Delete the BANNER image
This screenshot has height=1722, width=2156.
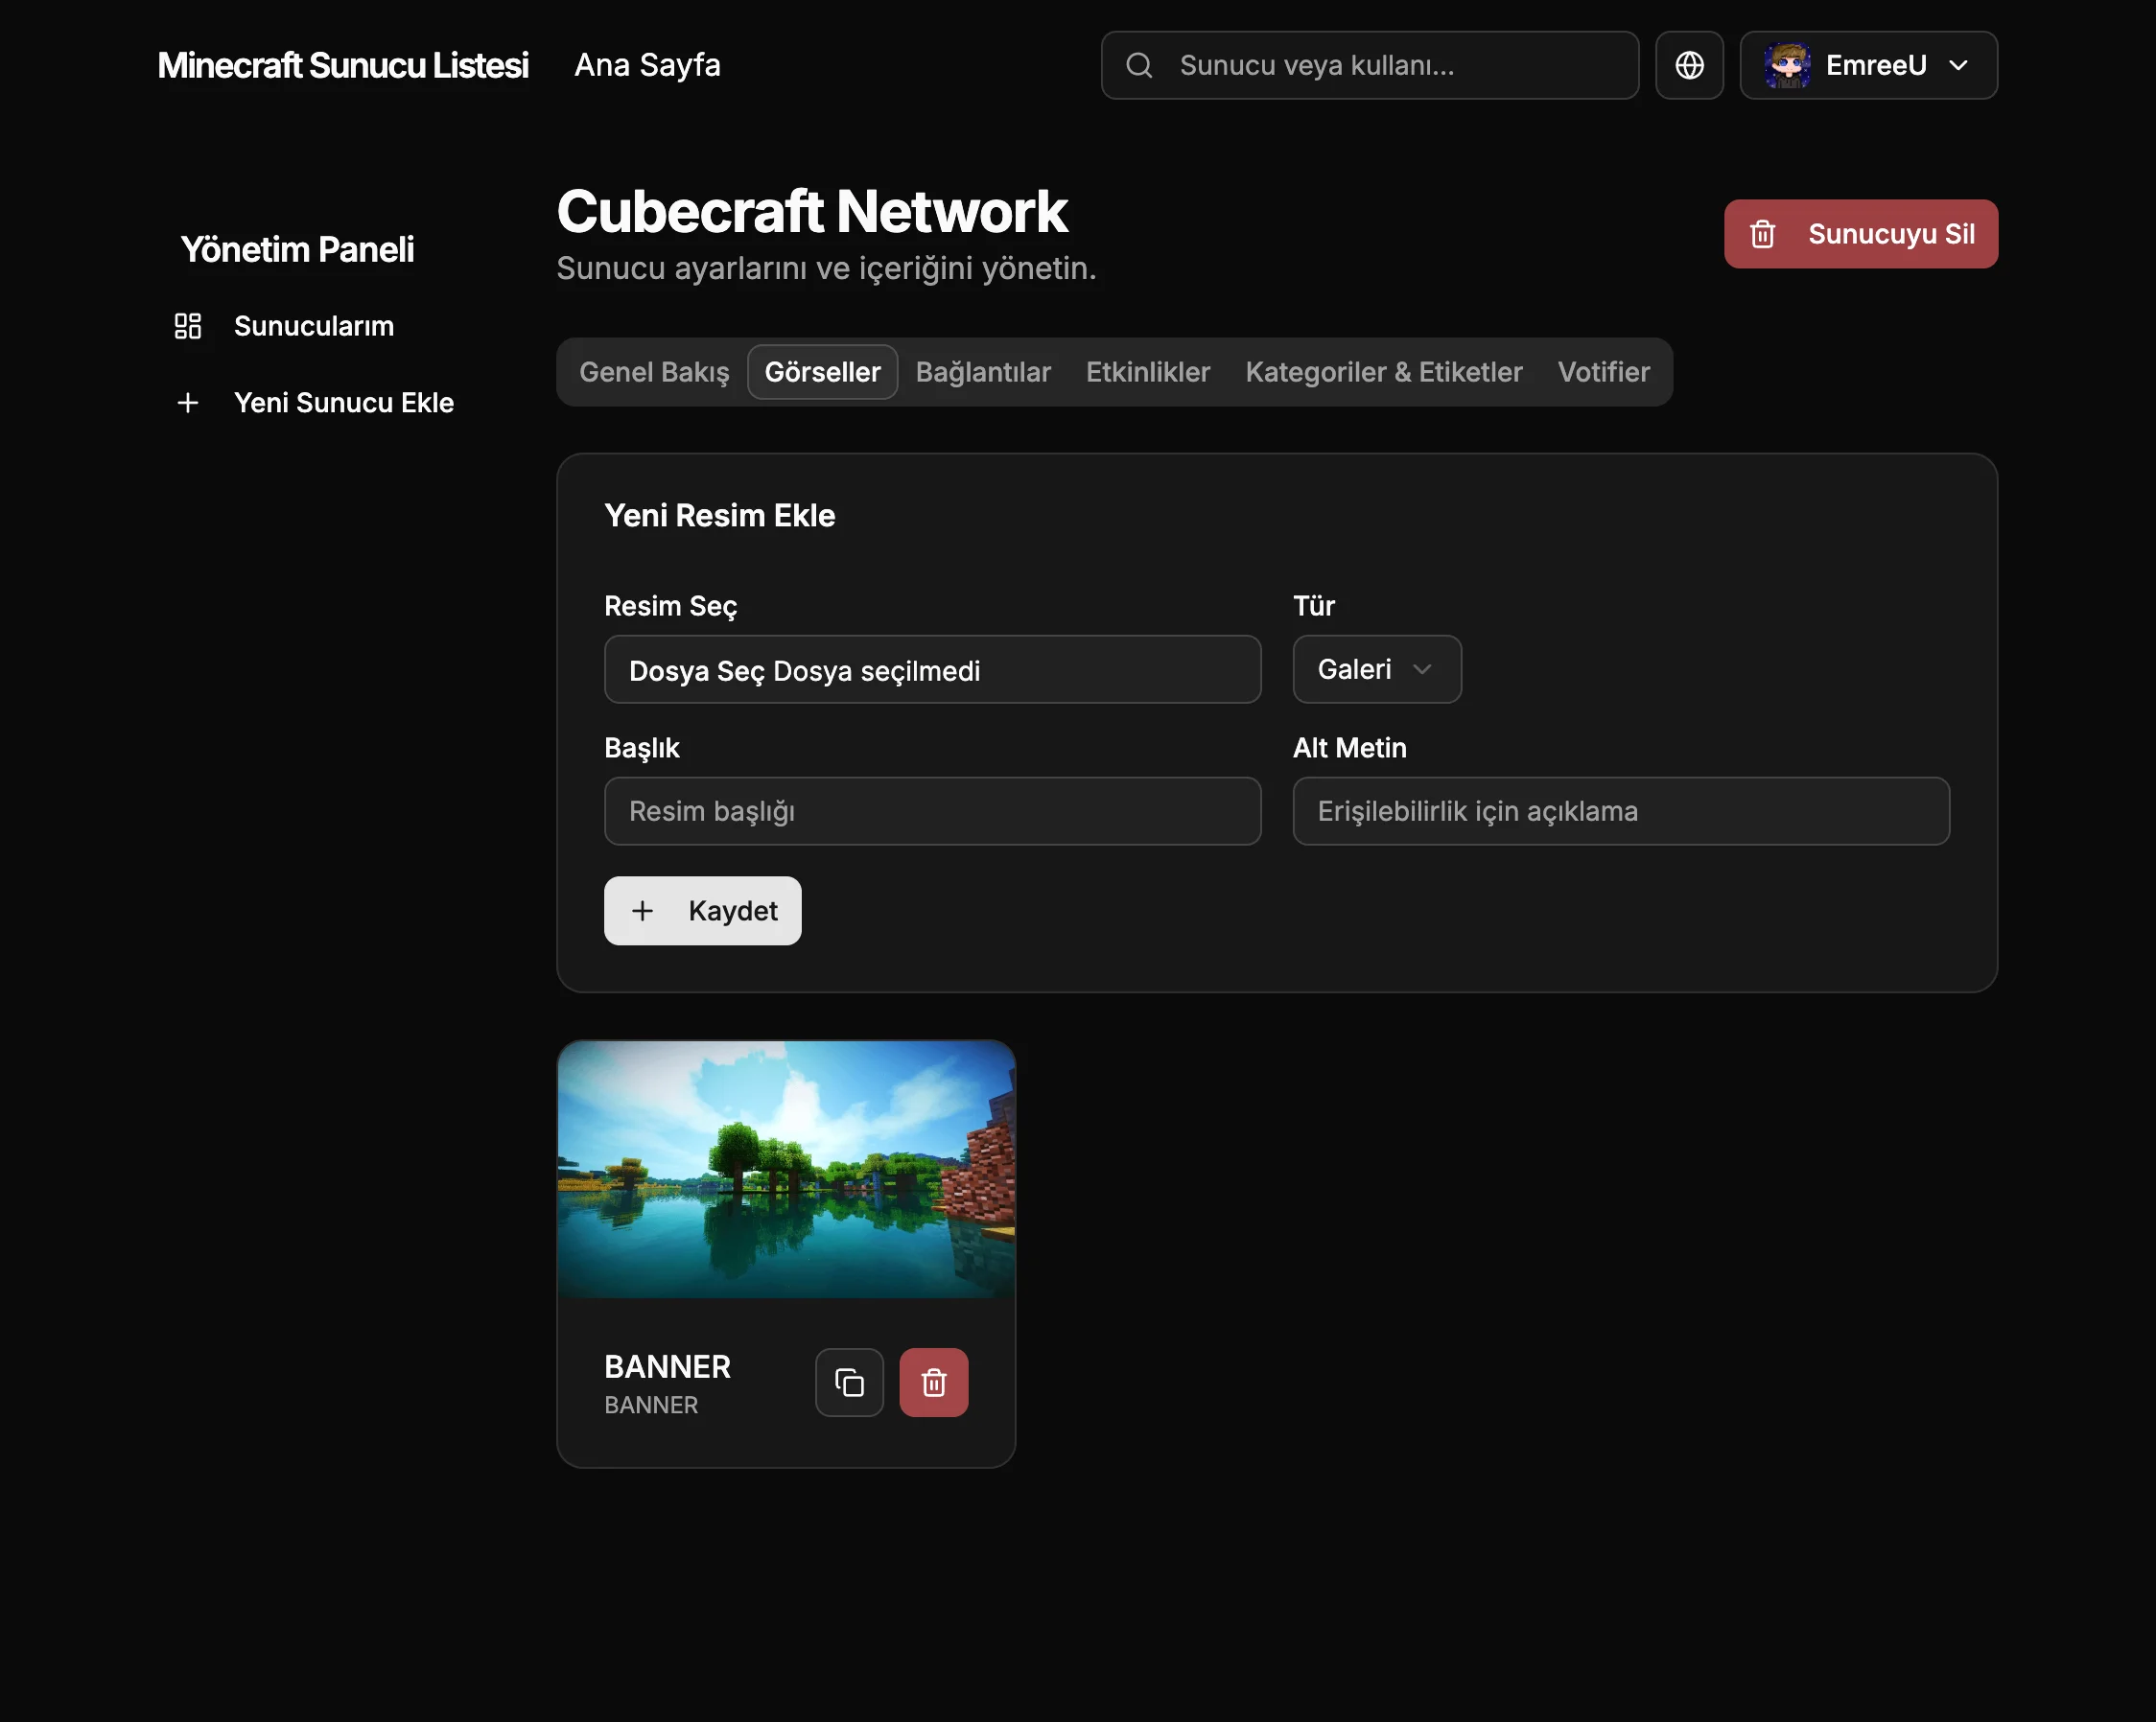(x=933, y=1382)
